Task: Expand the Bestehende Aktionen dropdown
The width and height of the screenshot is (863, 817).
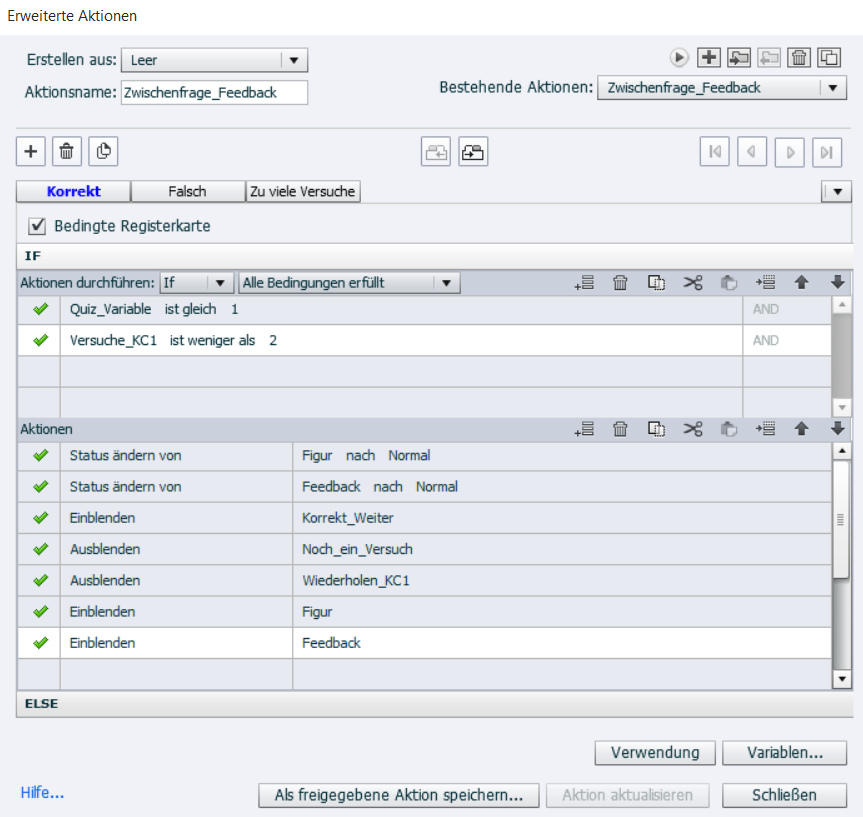Action: [833, 88]
